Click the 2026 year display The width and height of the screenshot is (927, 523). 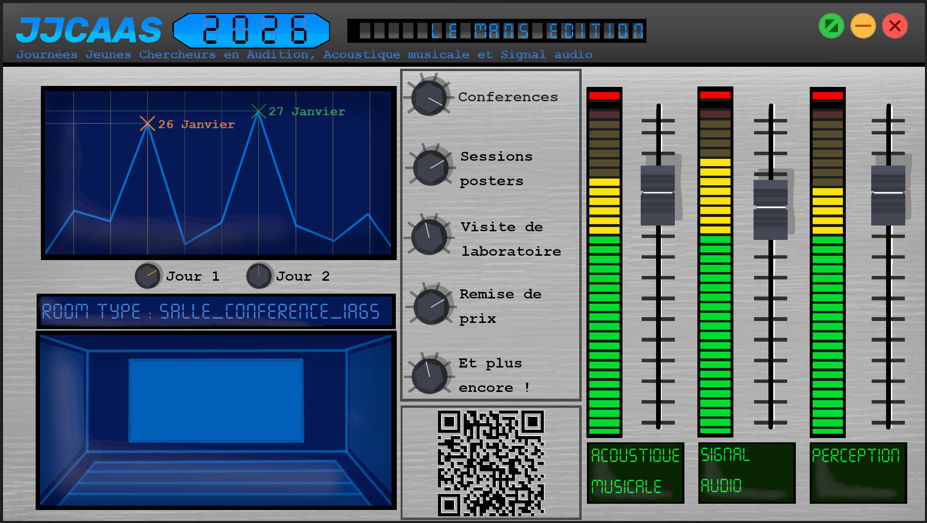tap(251, 30)
